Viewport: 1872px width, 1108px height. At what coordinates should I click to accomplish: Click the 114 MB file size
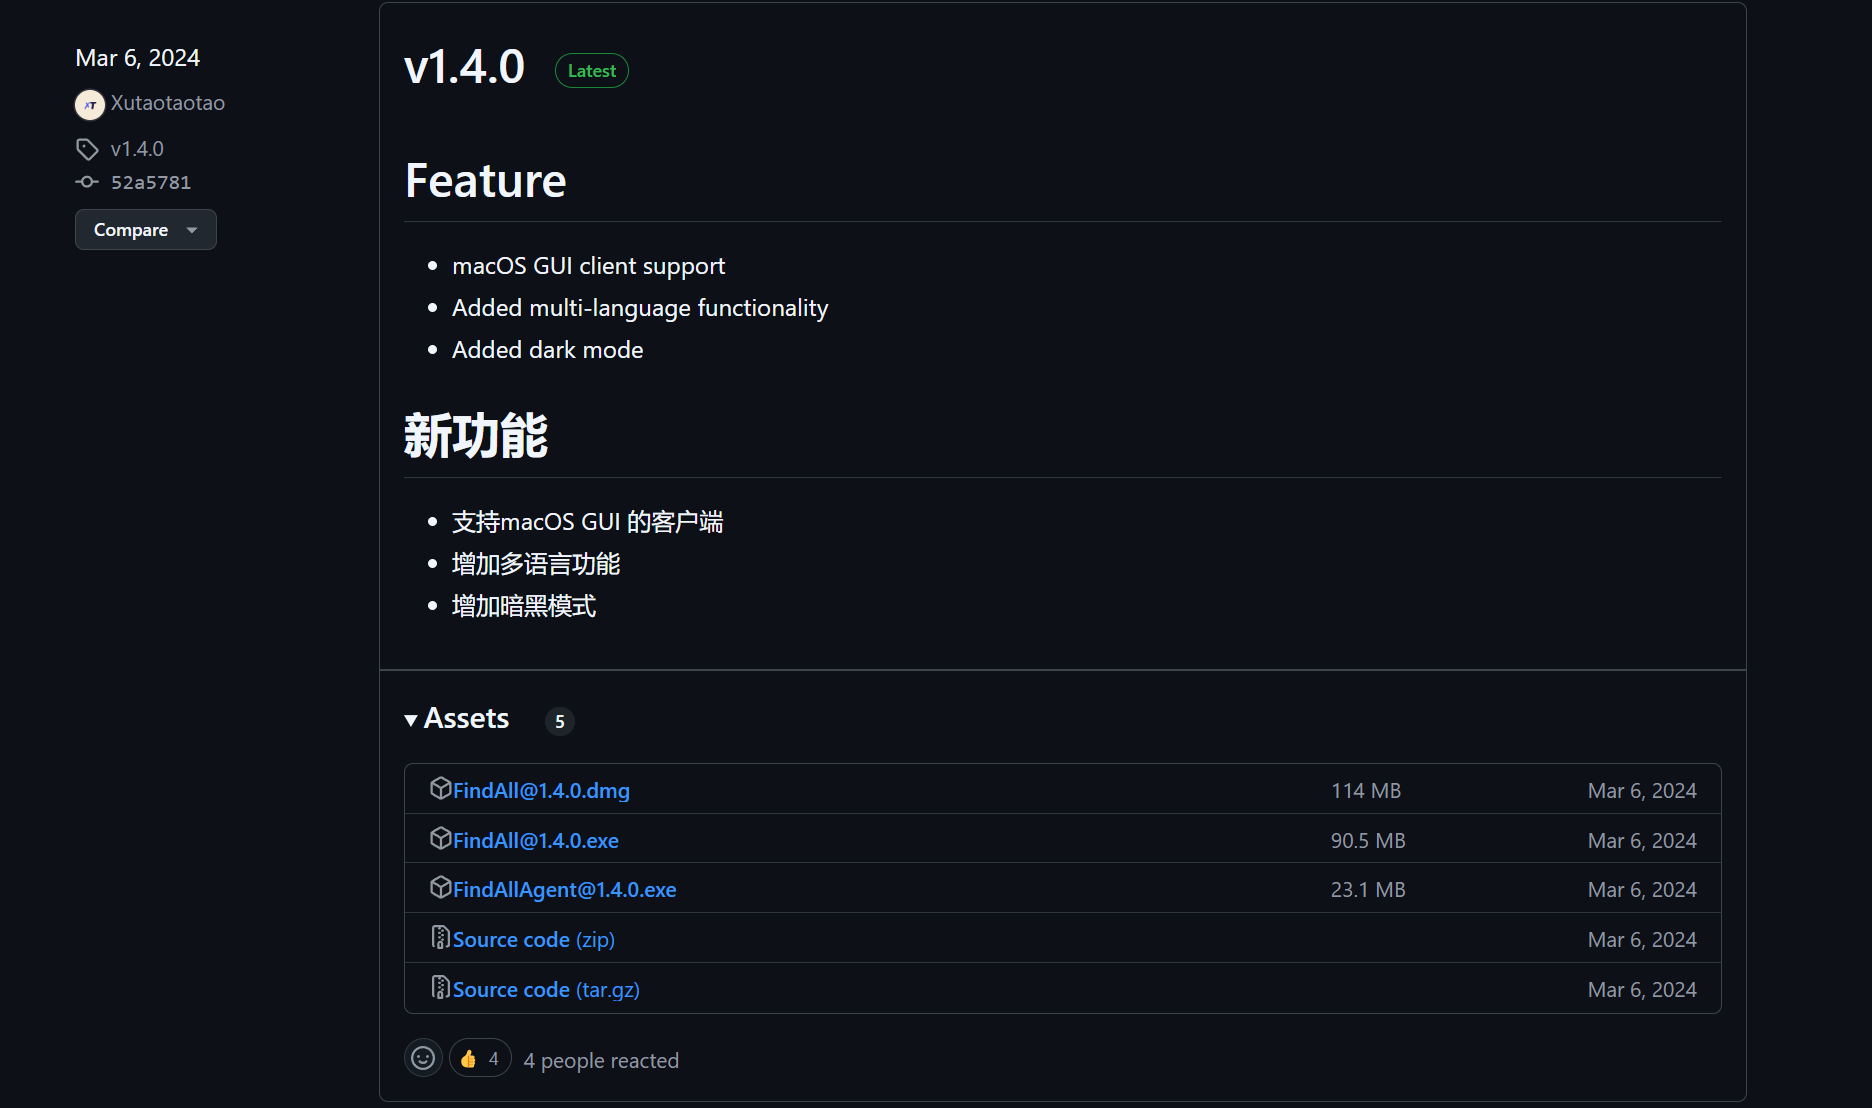1366,791
